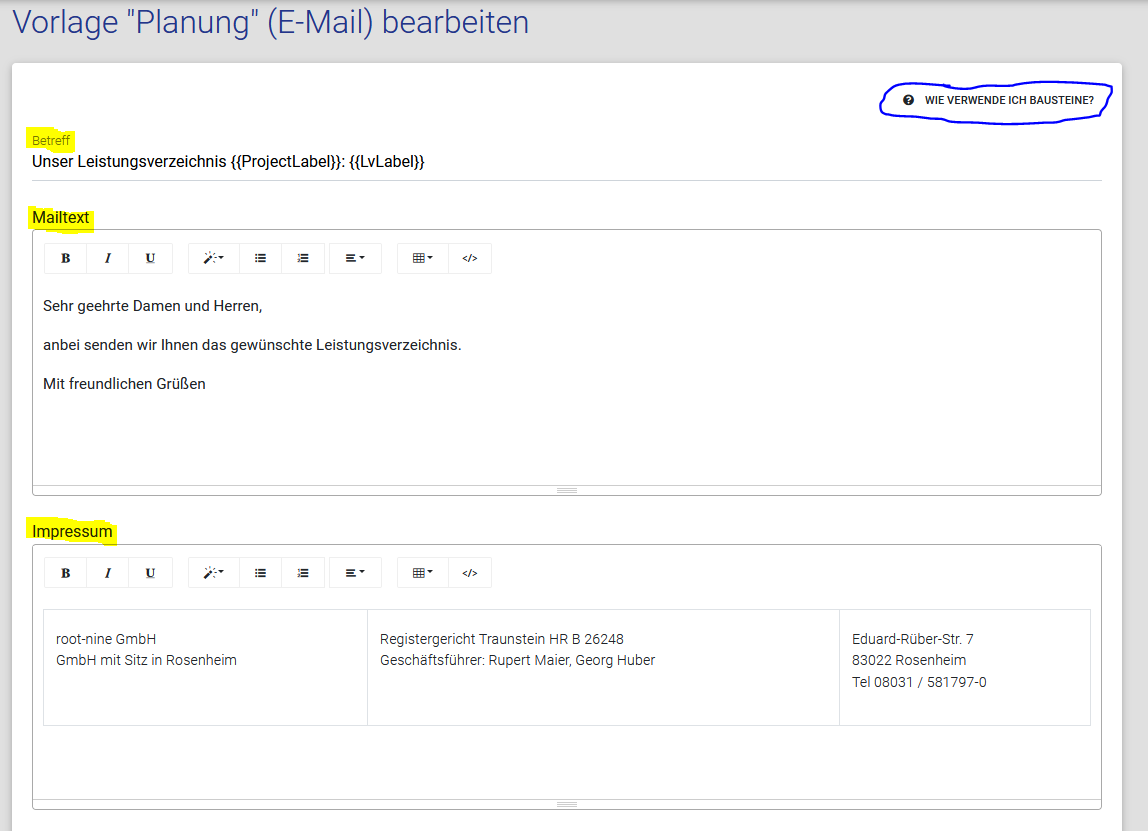This screenshot has height=831, width=1148.
Task: Toggle italic in the Impressum toolbar
Action: click(108, 573)
